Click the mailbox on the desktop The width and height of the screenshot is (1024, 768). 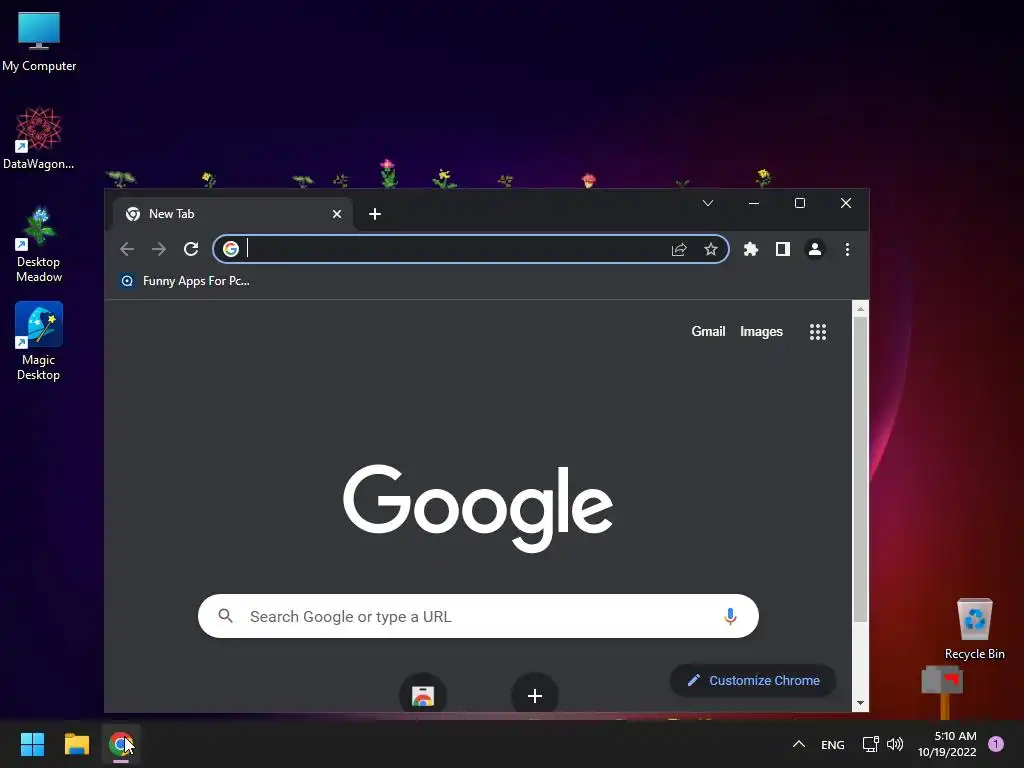pyautogui.click(x=943, y=690)
